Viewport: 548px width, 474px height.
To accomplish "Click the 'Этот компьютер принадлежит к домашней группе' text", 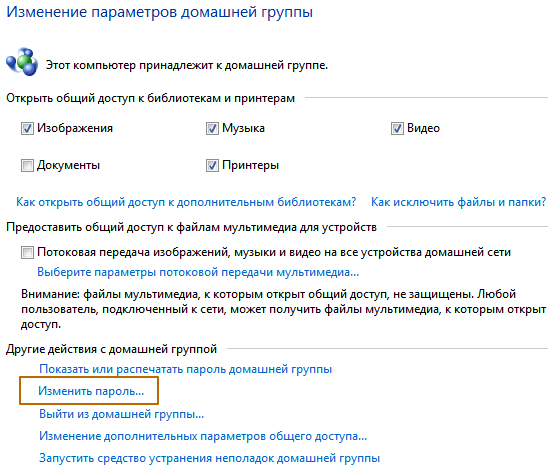I will click(187, 65).
